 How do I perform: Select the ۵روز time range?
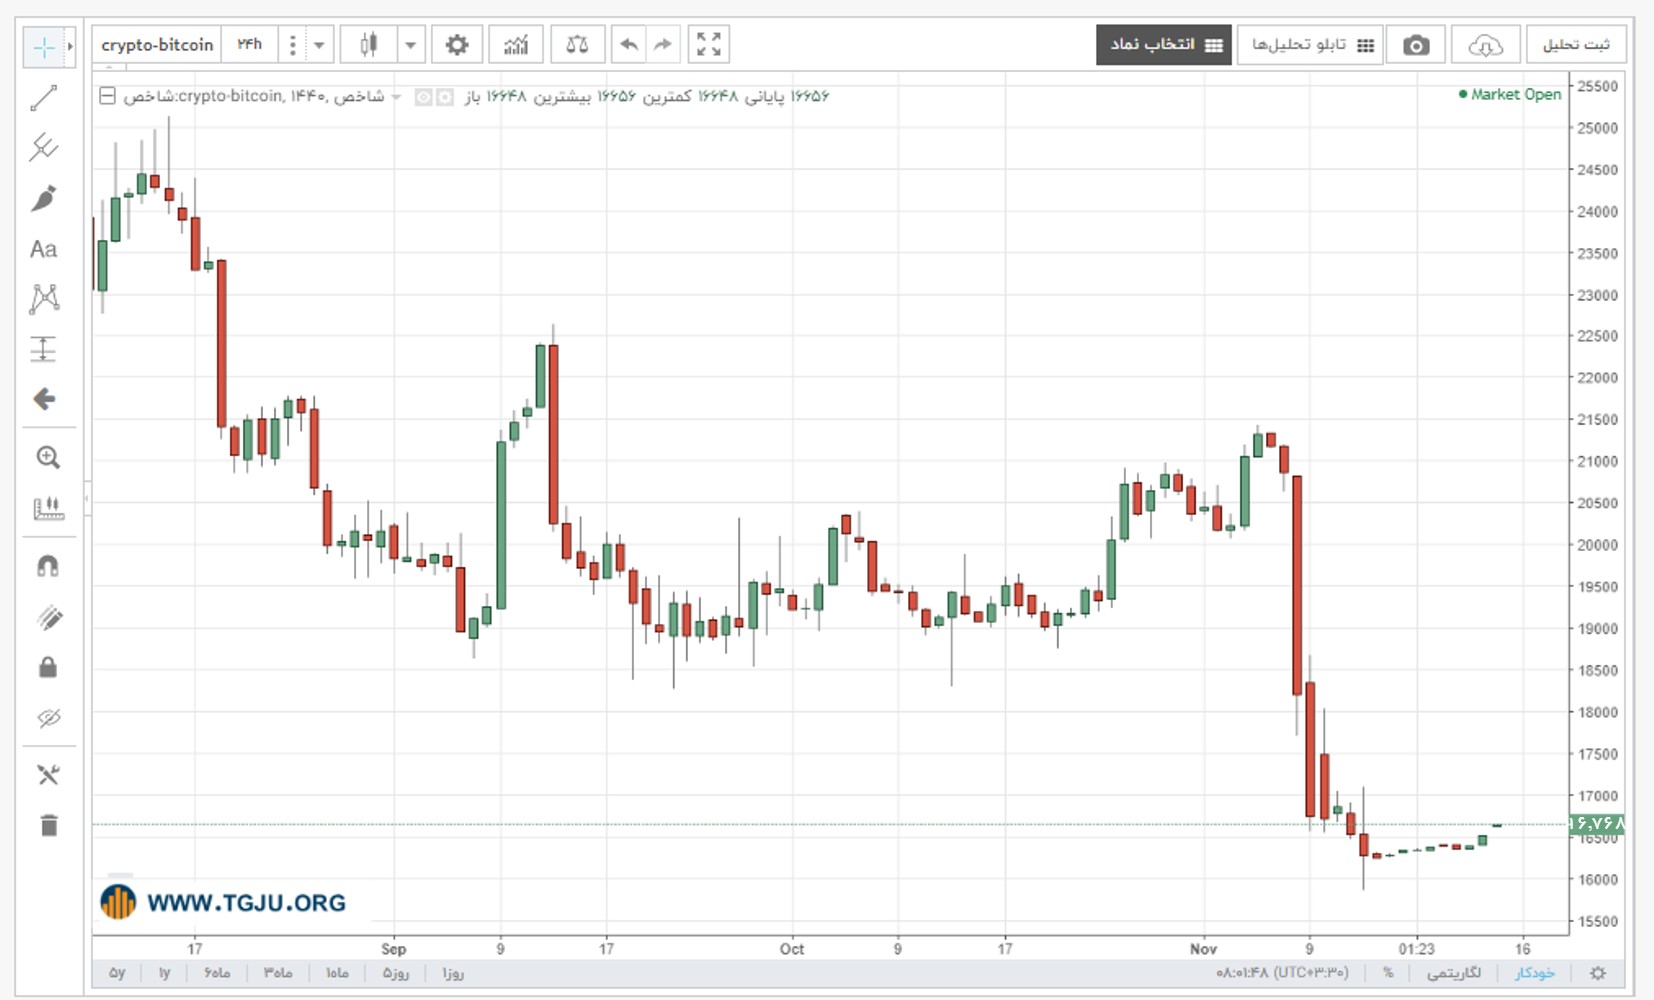[396, 973]
